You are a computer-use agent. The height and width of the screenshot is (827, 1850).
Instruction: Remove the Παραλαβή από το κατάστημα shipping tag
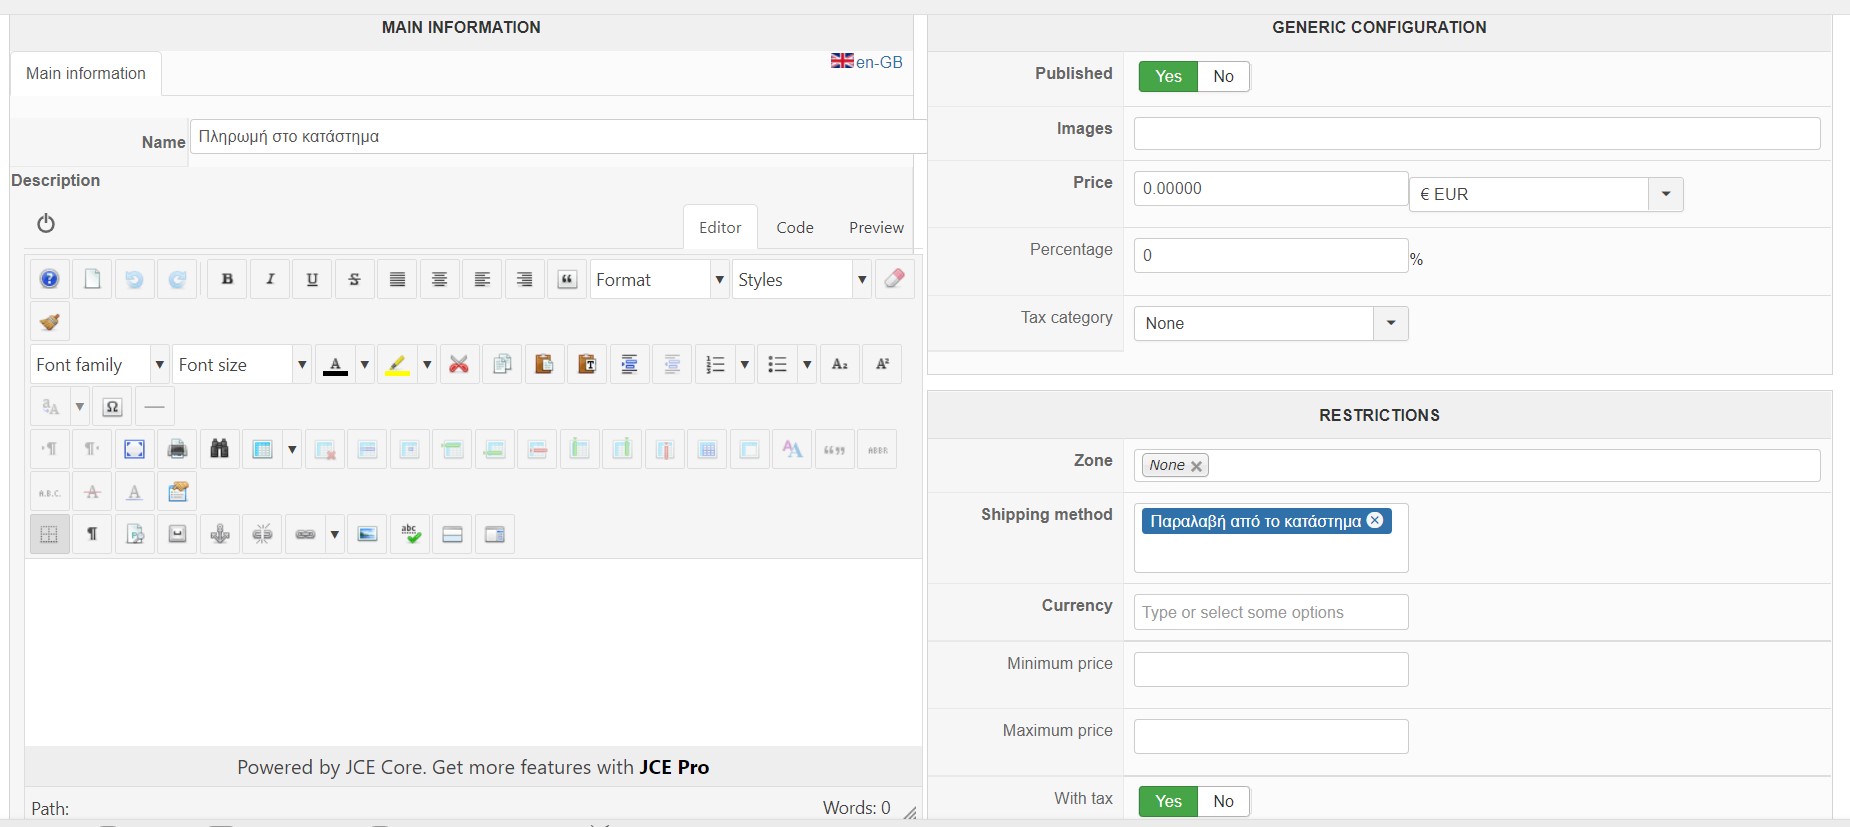click(1375, 520)
